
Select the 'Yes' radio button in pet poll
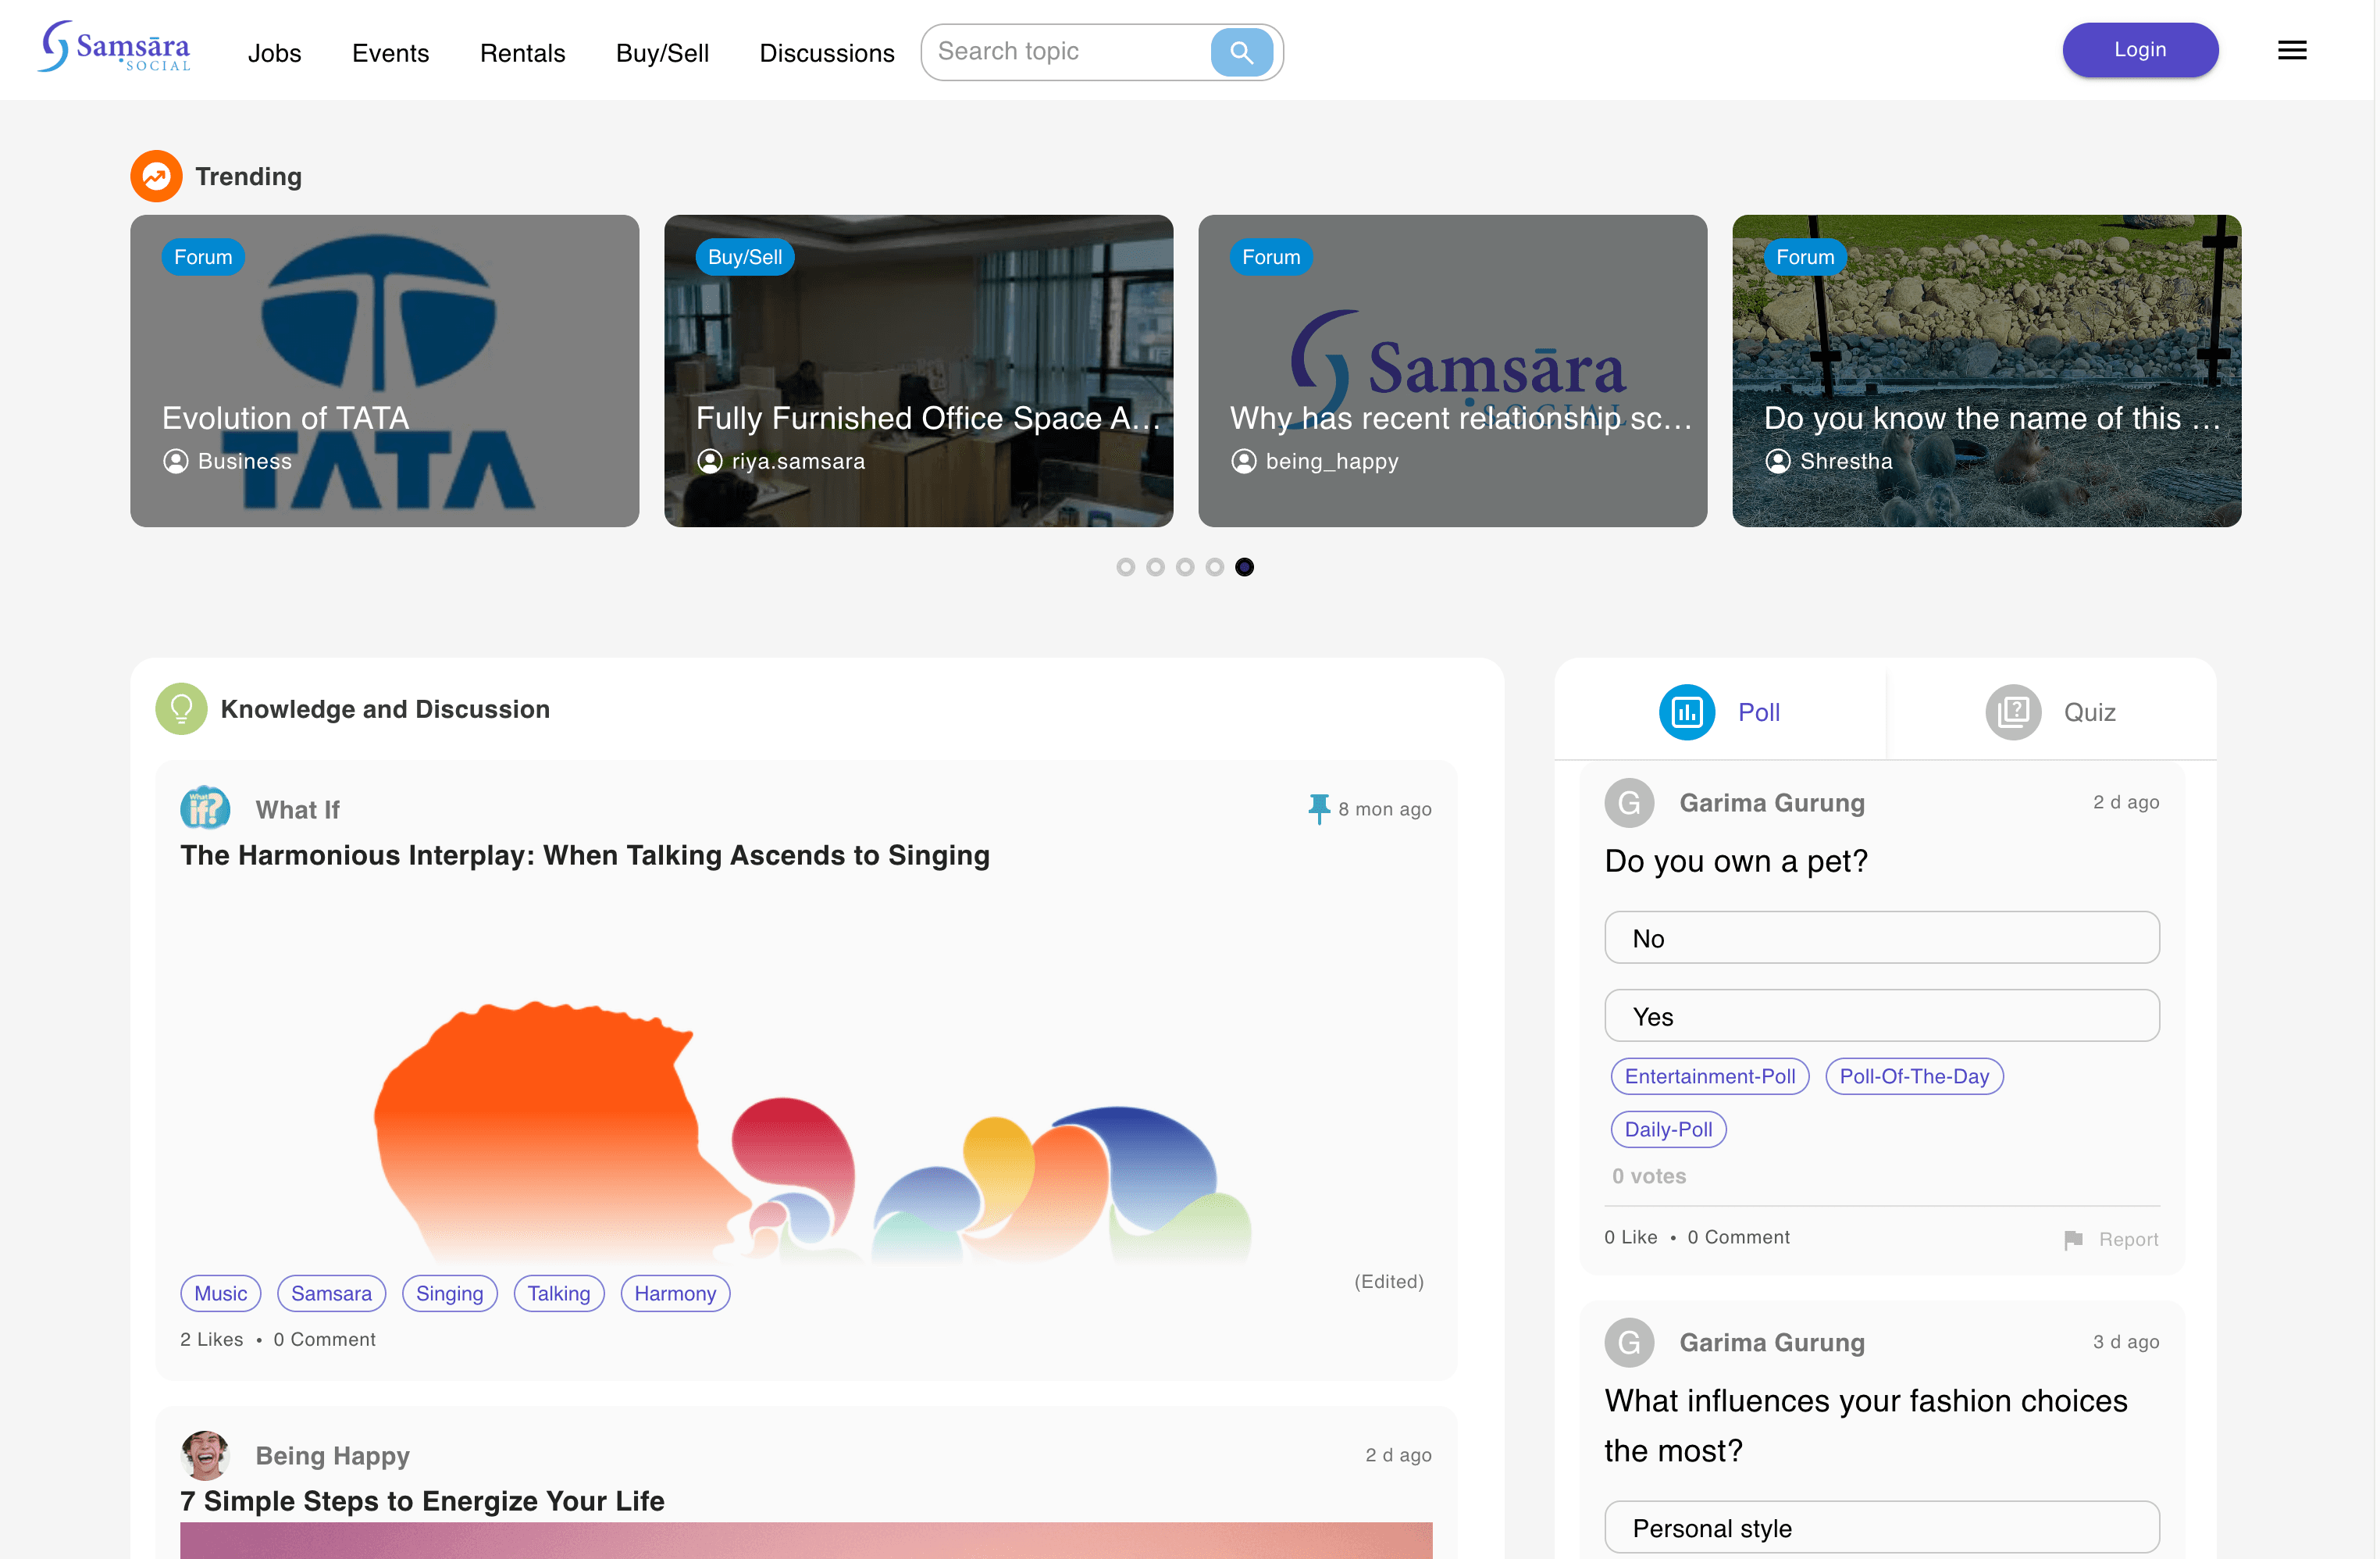tap(1881, 1016)
